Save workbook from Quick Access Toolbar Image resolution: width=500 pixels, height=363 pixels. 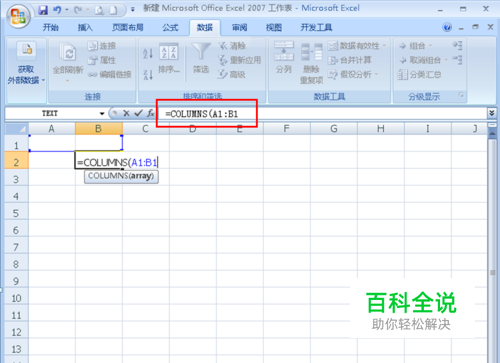(43, 10)
